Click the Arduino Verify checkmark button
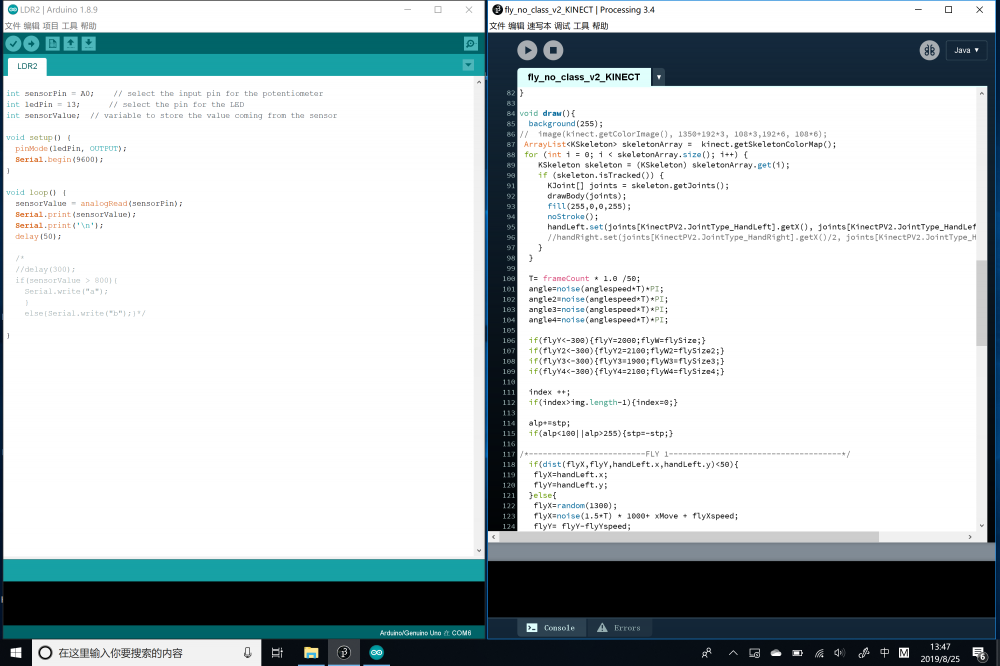This screenshot has width=1000, height=666. point(13,43)
